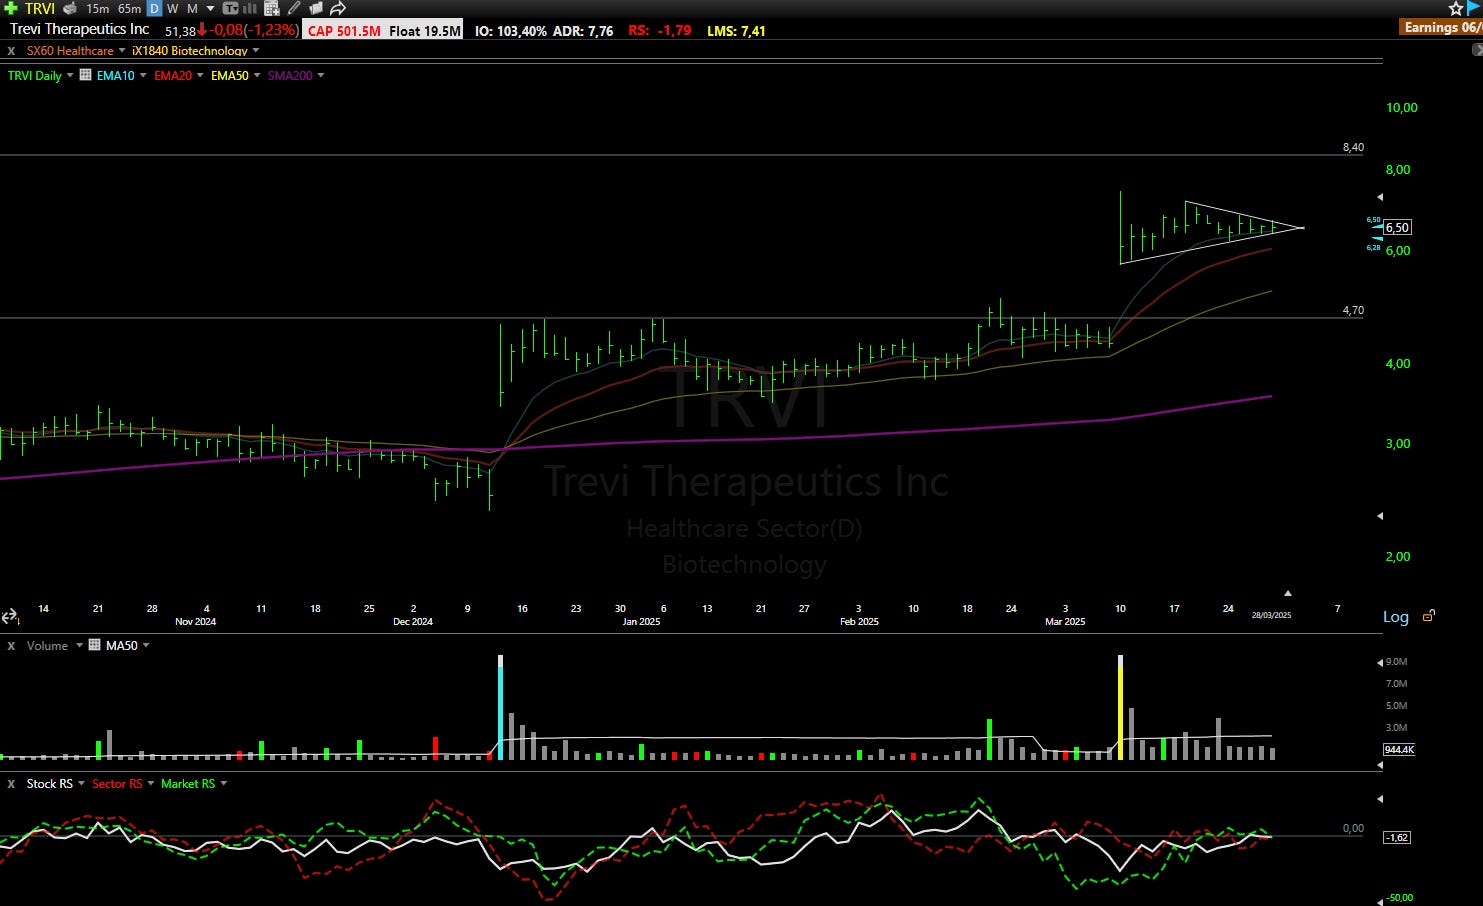Click the Earnings date badge
Screen dimensions: 1483x906
(x=1441, y=27)
